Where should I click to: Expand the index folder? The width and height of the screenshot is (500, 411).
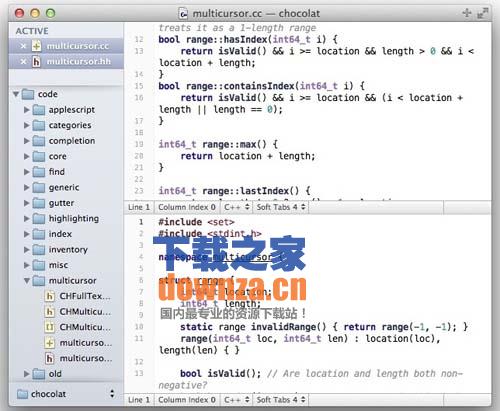(27, 234)
